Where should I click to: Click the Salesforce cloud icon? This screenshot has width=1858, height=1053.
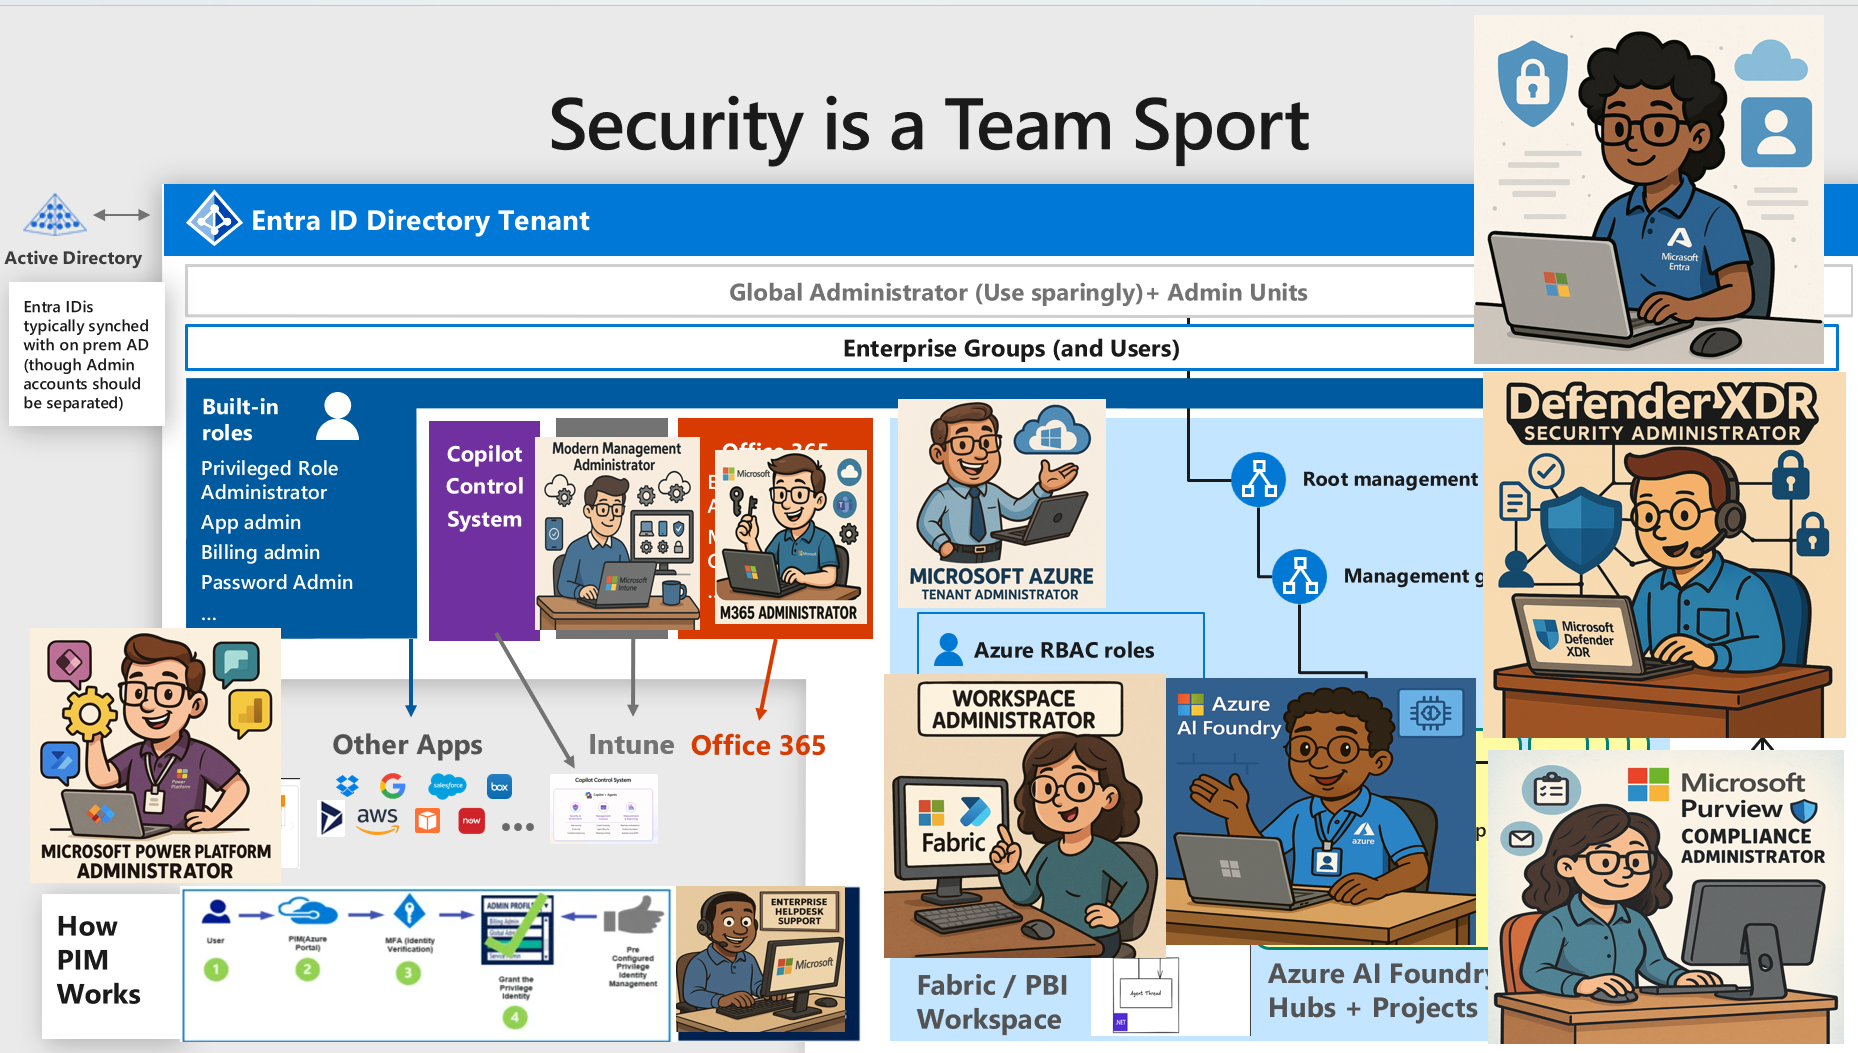pos(447,786)
